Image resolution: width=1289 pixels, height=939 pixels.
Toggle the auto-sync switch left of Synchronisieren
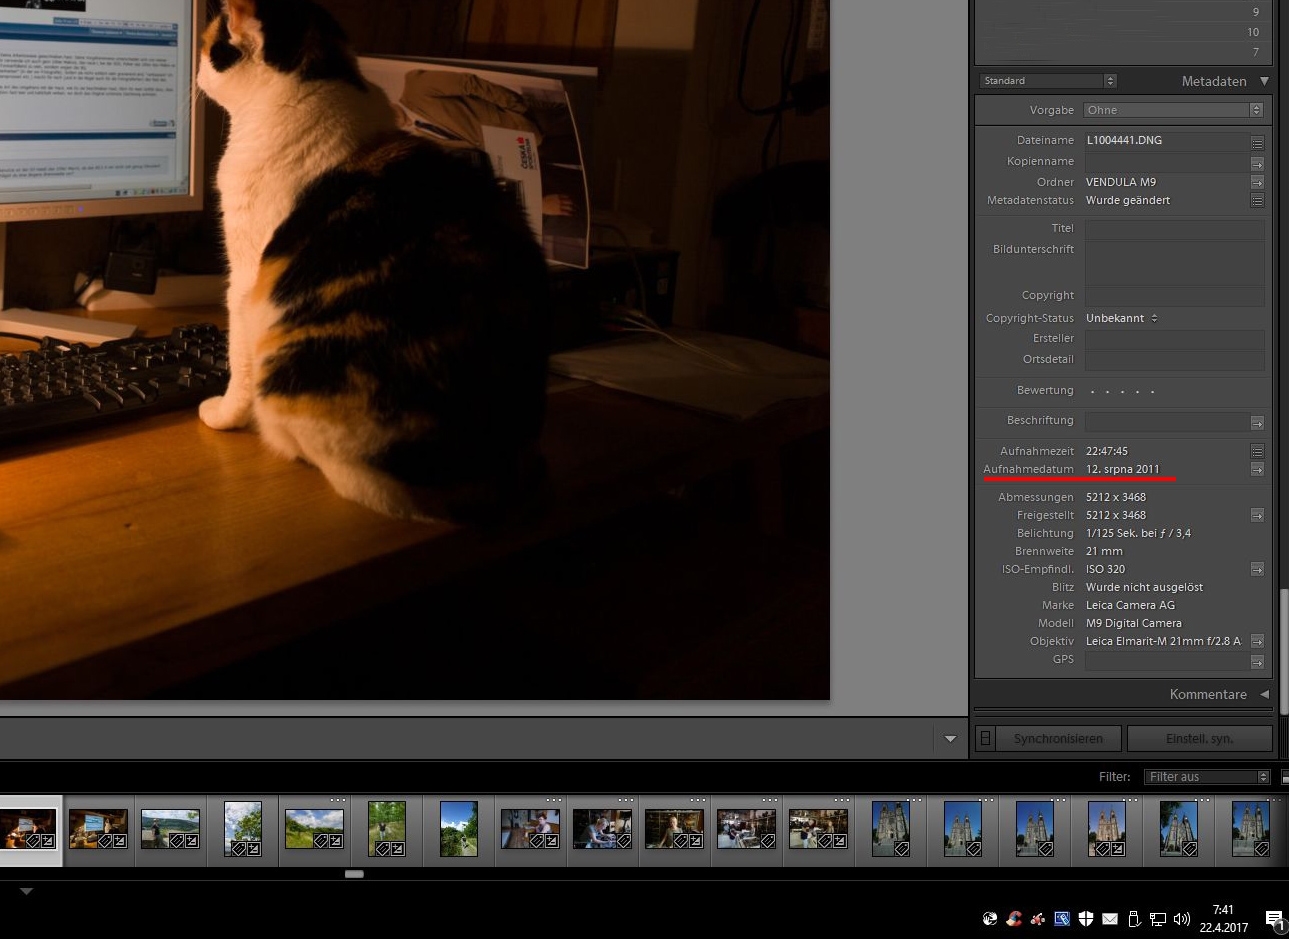point(985,738)
